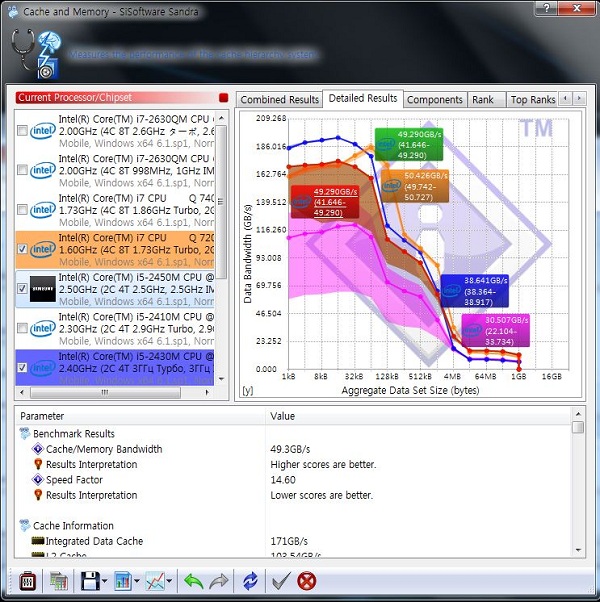Click the blue 38.641GB/s chart label

pyautogui.click(x=475, y=291)
